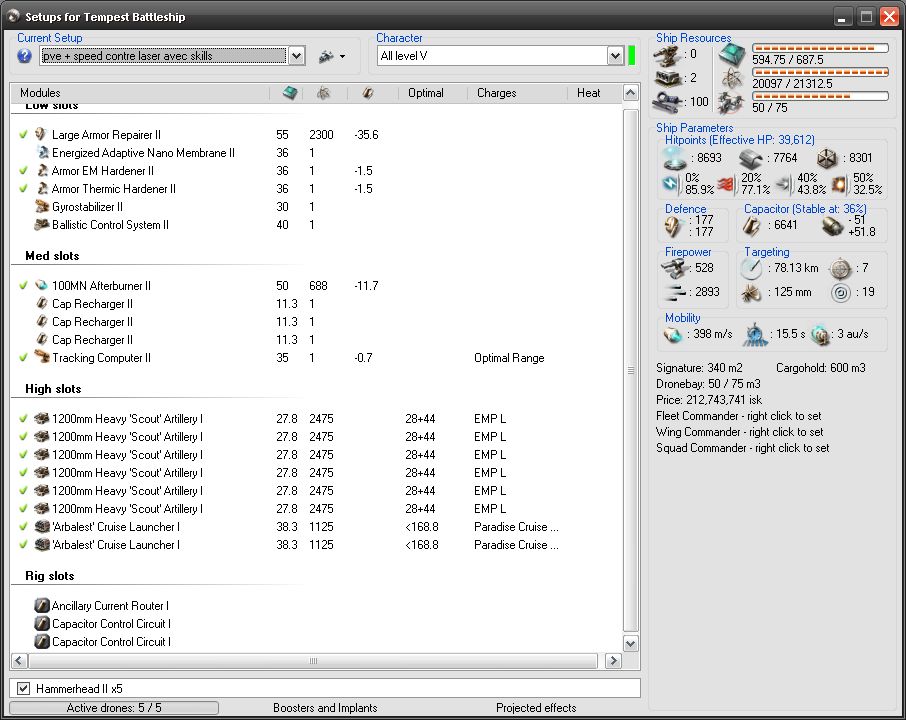The height and width of the screenshot is (720, 906).
Task: Click the powergrid column header icon
Action: (324, 93)
